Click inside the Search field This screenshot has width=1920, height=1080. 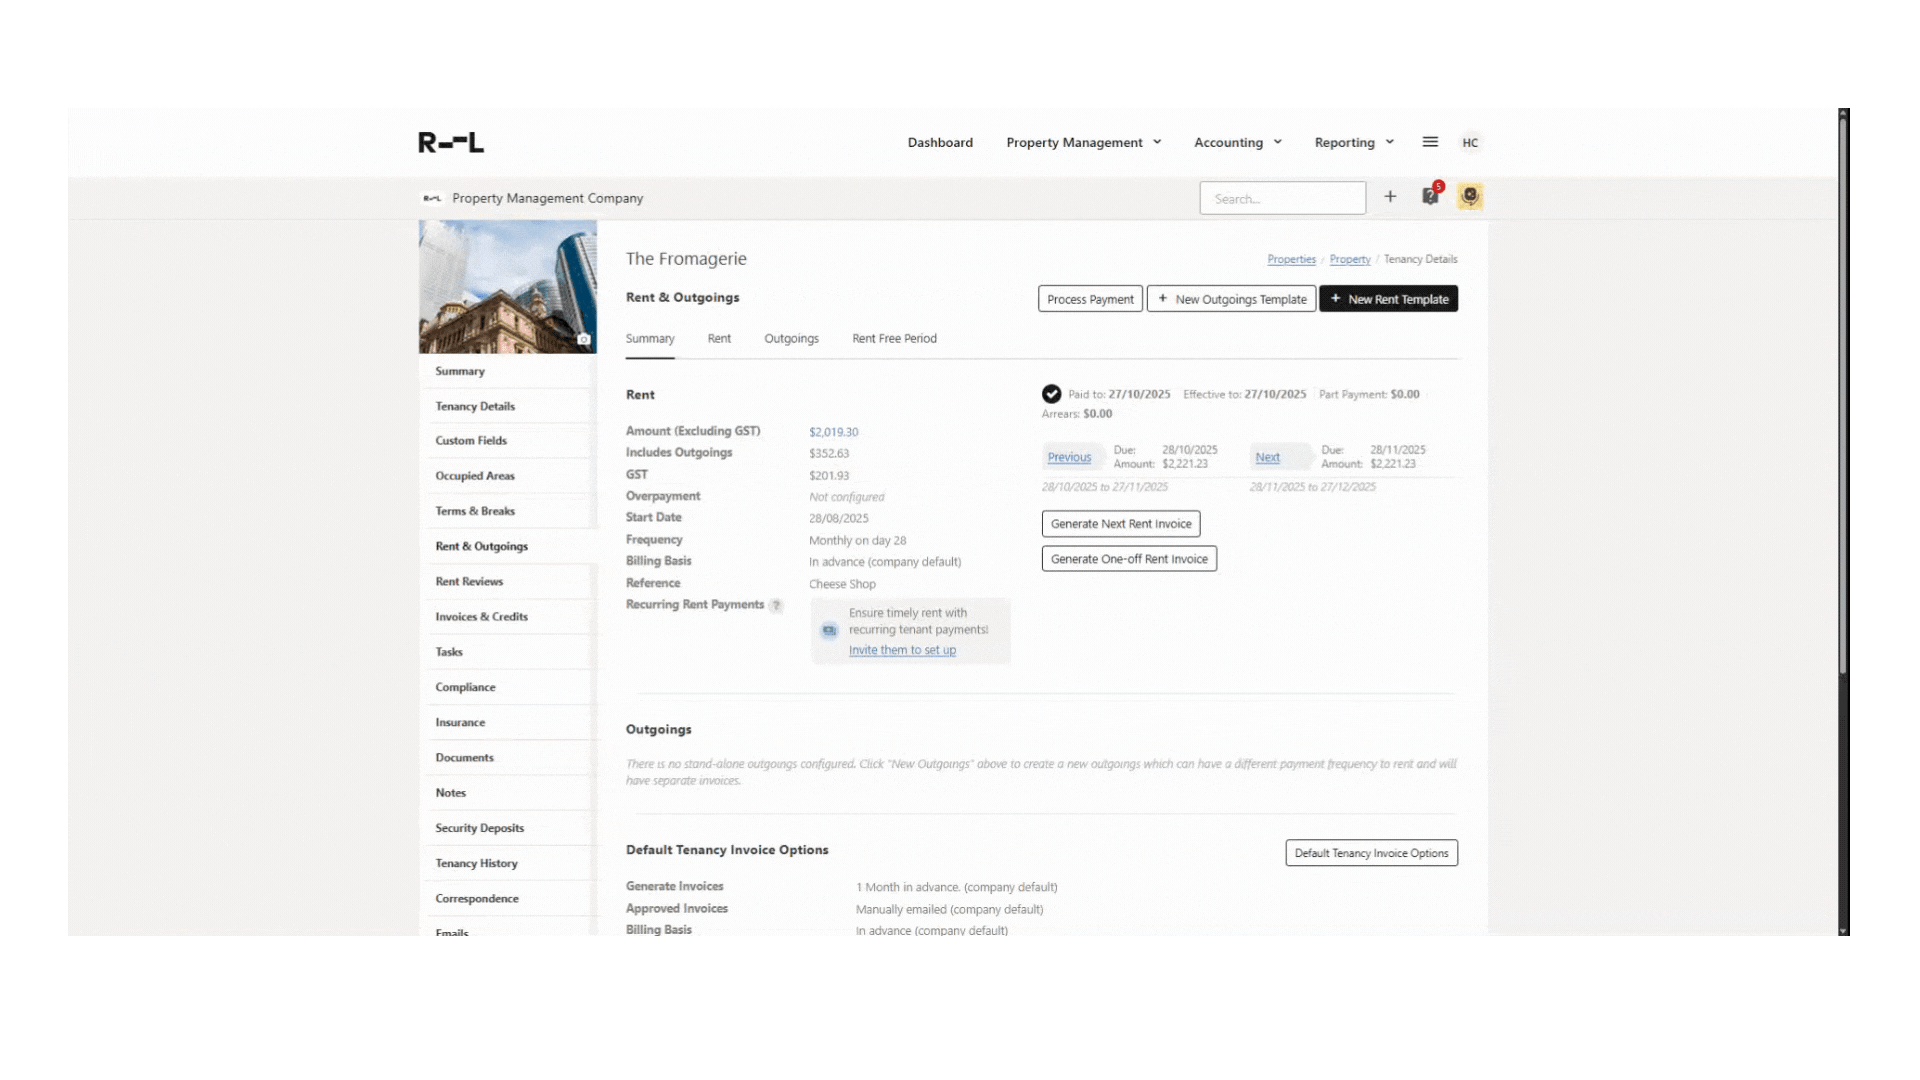pos(1282,197)
